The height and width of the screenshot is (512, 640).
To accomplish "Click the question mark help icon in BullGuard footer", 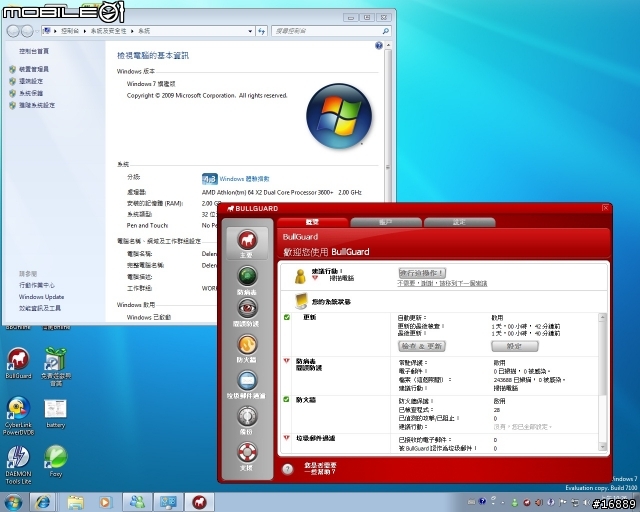I will 287,469.
